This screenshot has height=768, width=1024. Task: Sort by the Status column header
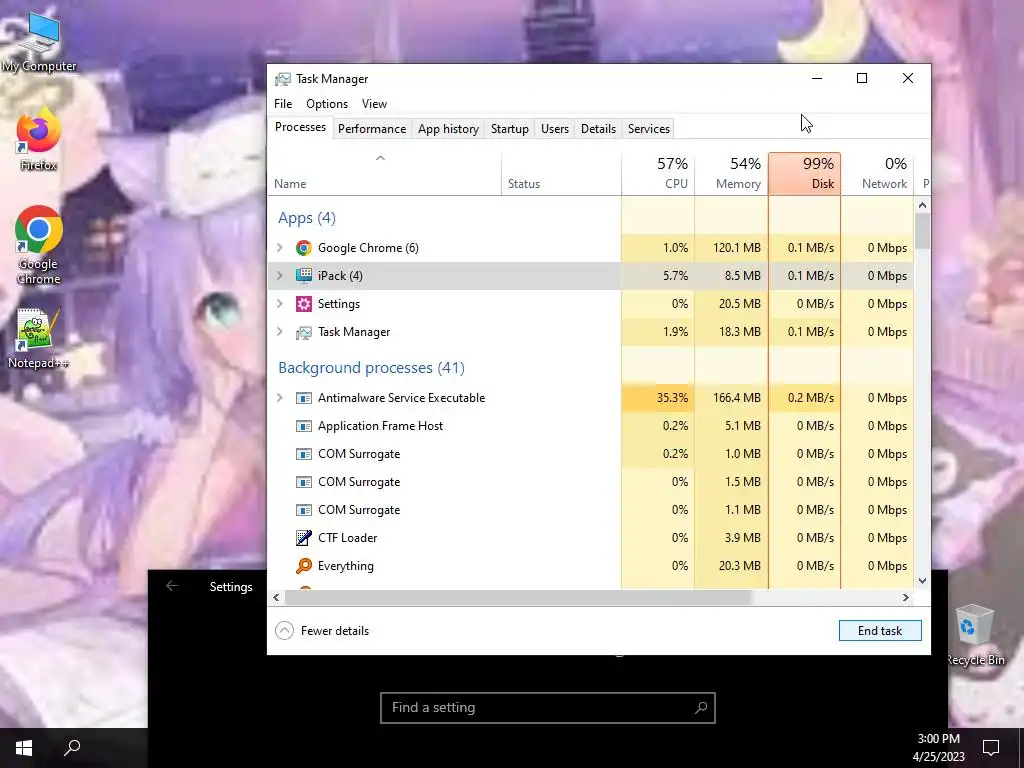562,174
